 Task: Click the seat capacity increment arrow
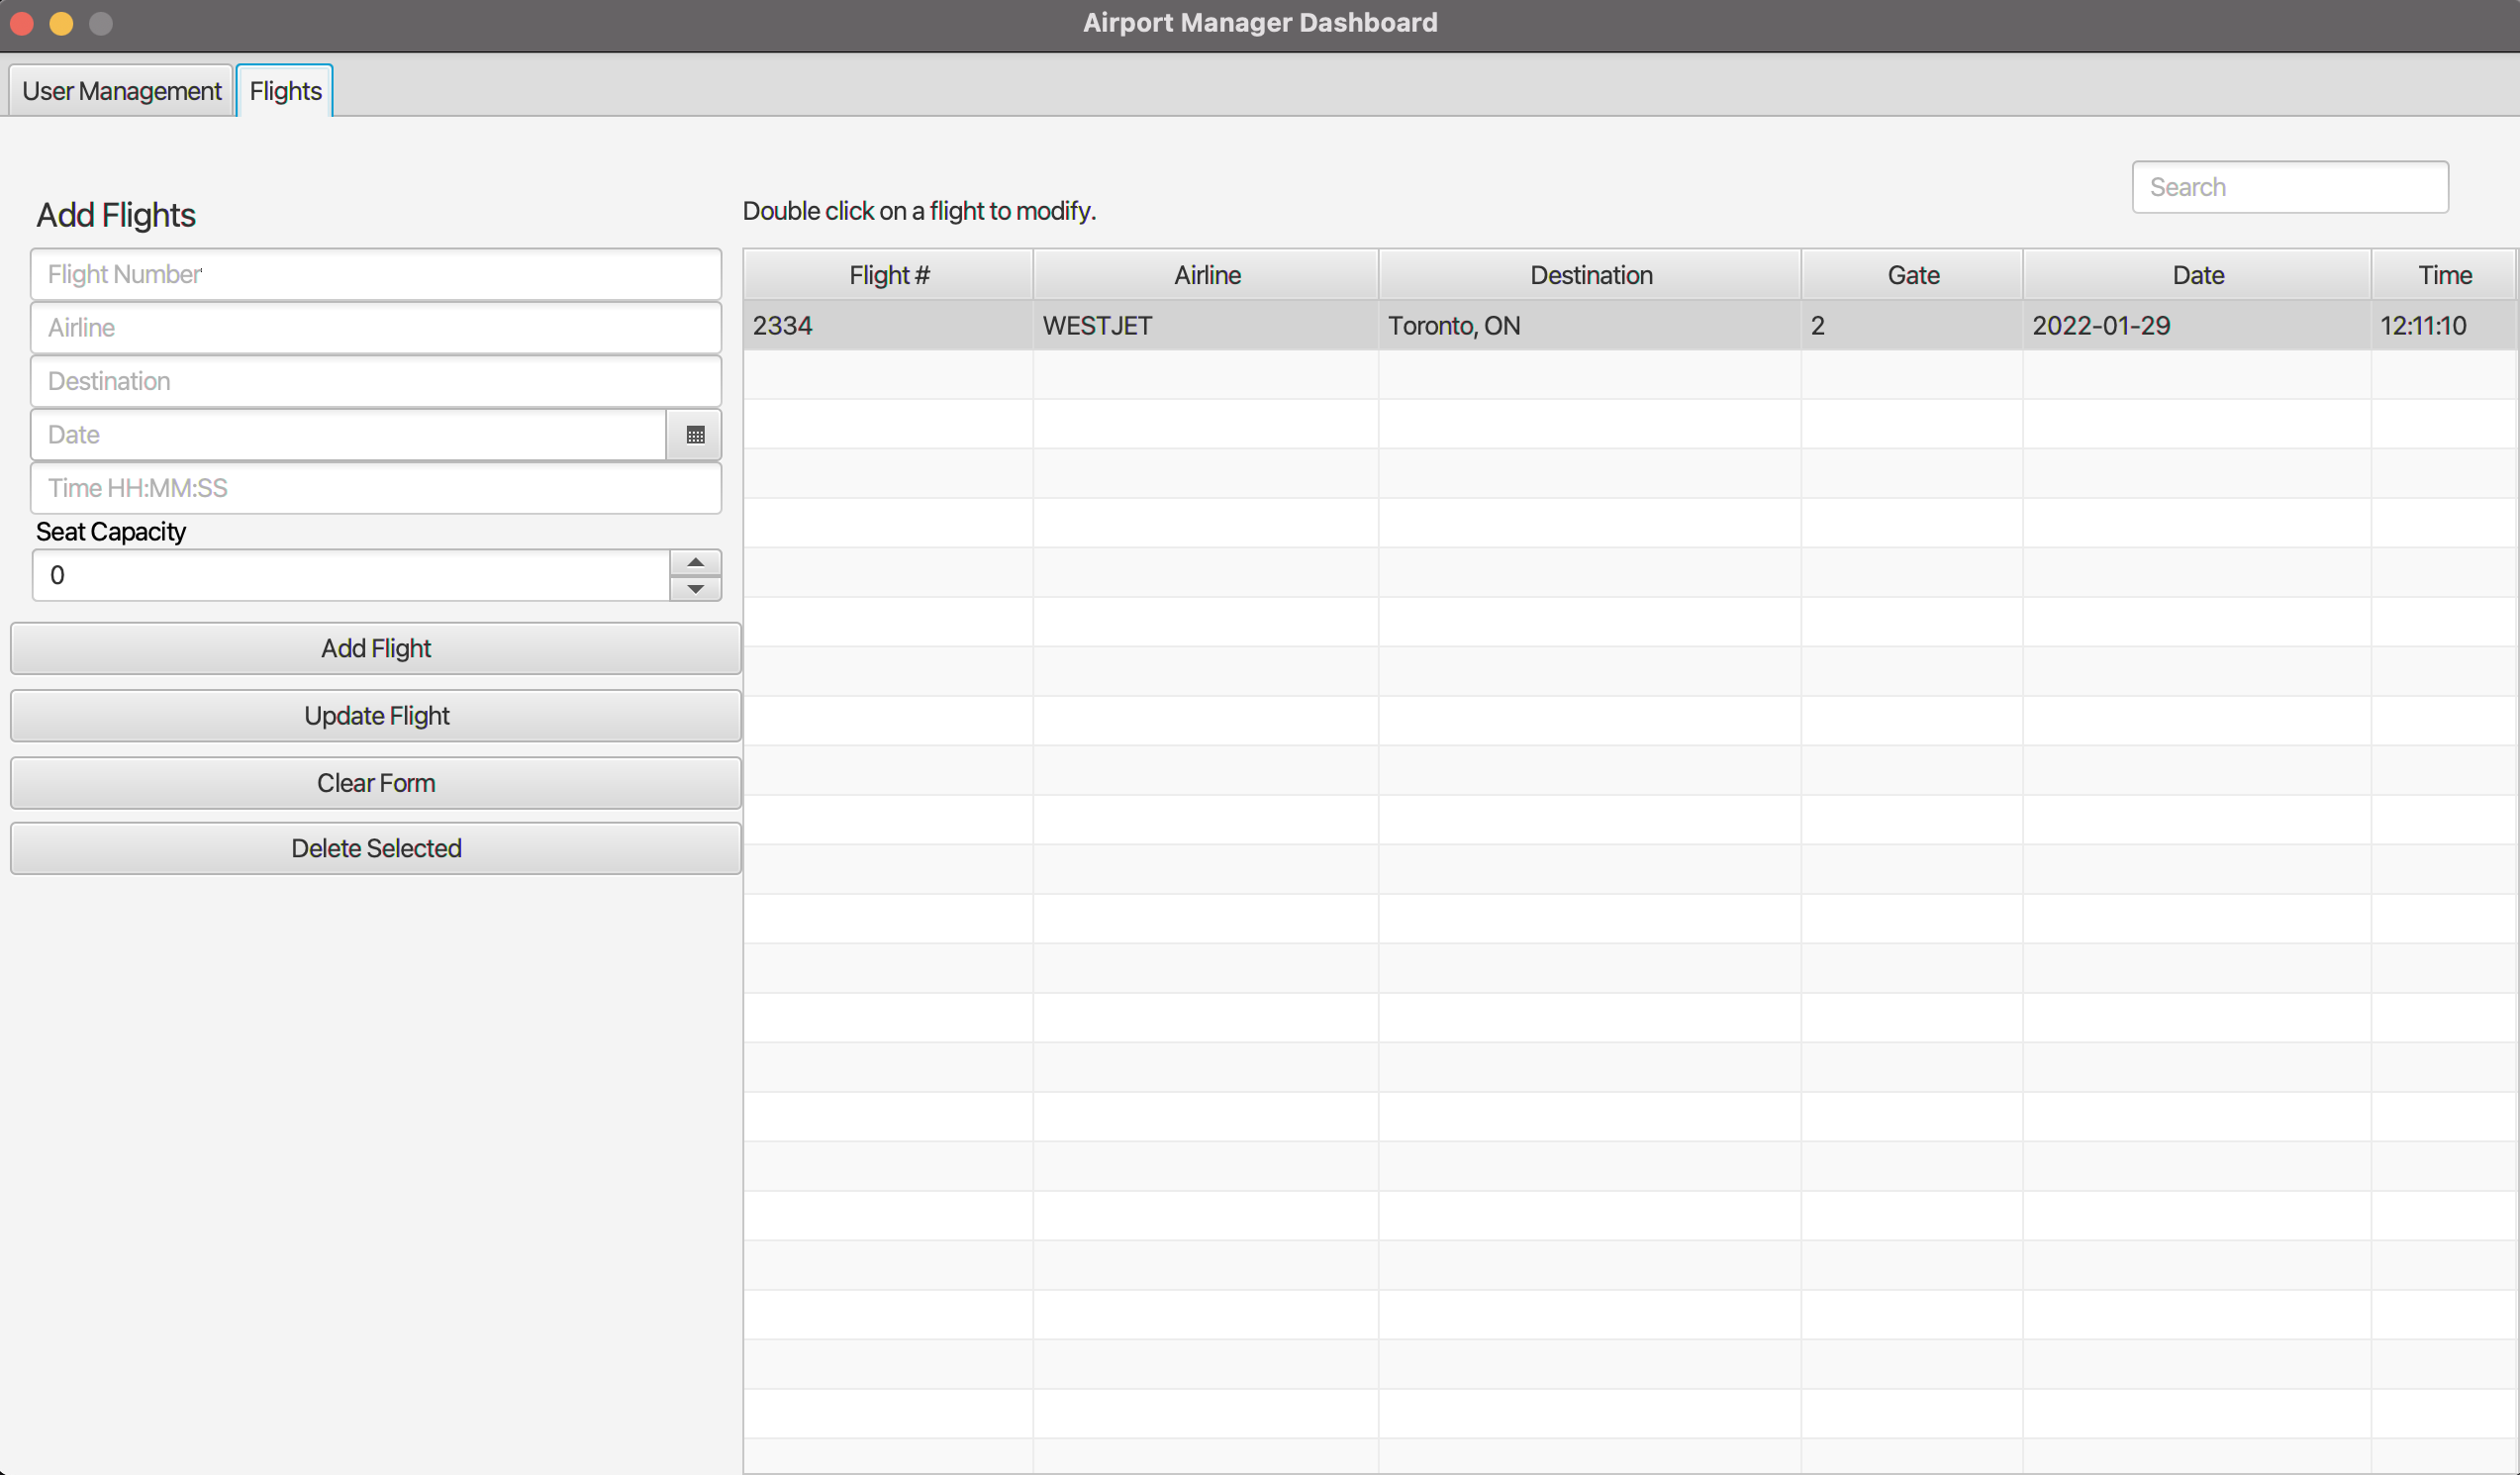(x=695, y=563)
